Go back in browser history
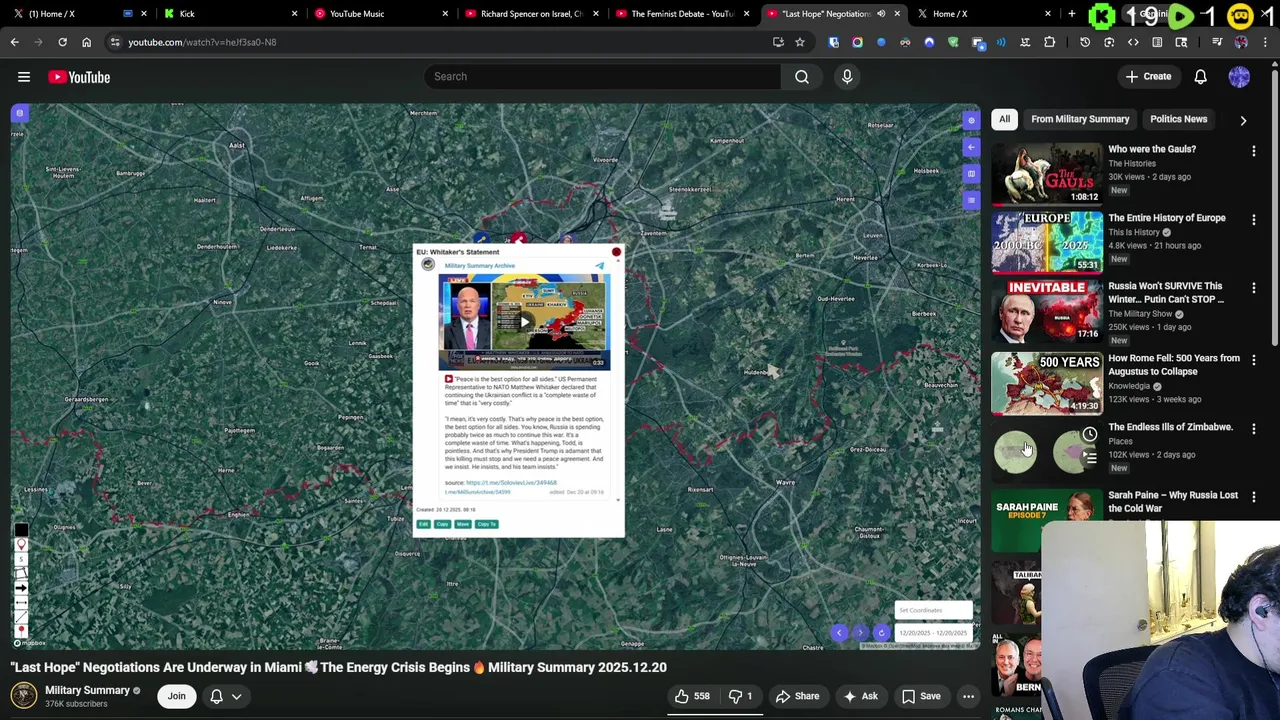Image resolution: width=1280 pixels, height=720 pixels. tap(14, 42)
